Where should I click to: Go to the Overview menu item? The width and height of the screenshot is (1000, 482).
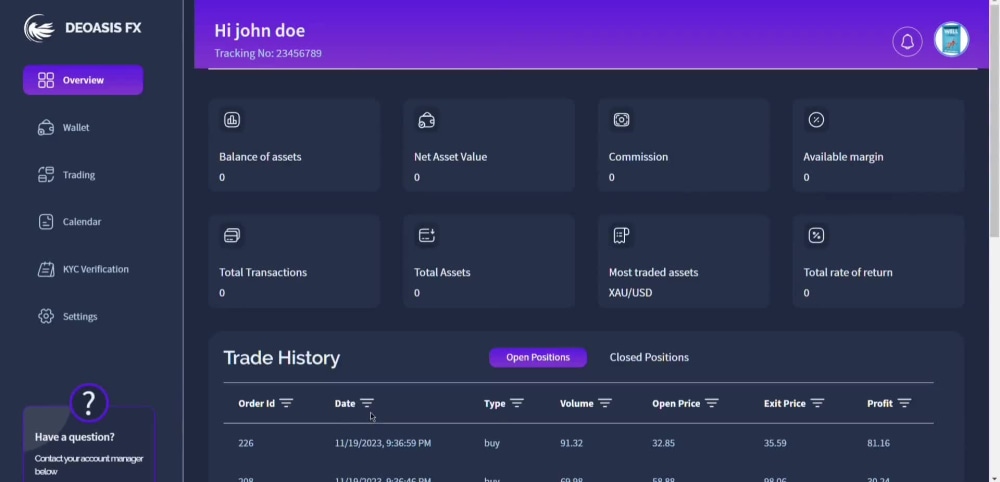(x=83, y=80)
